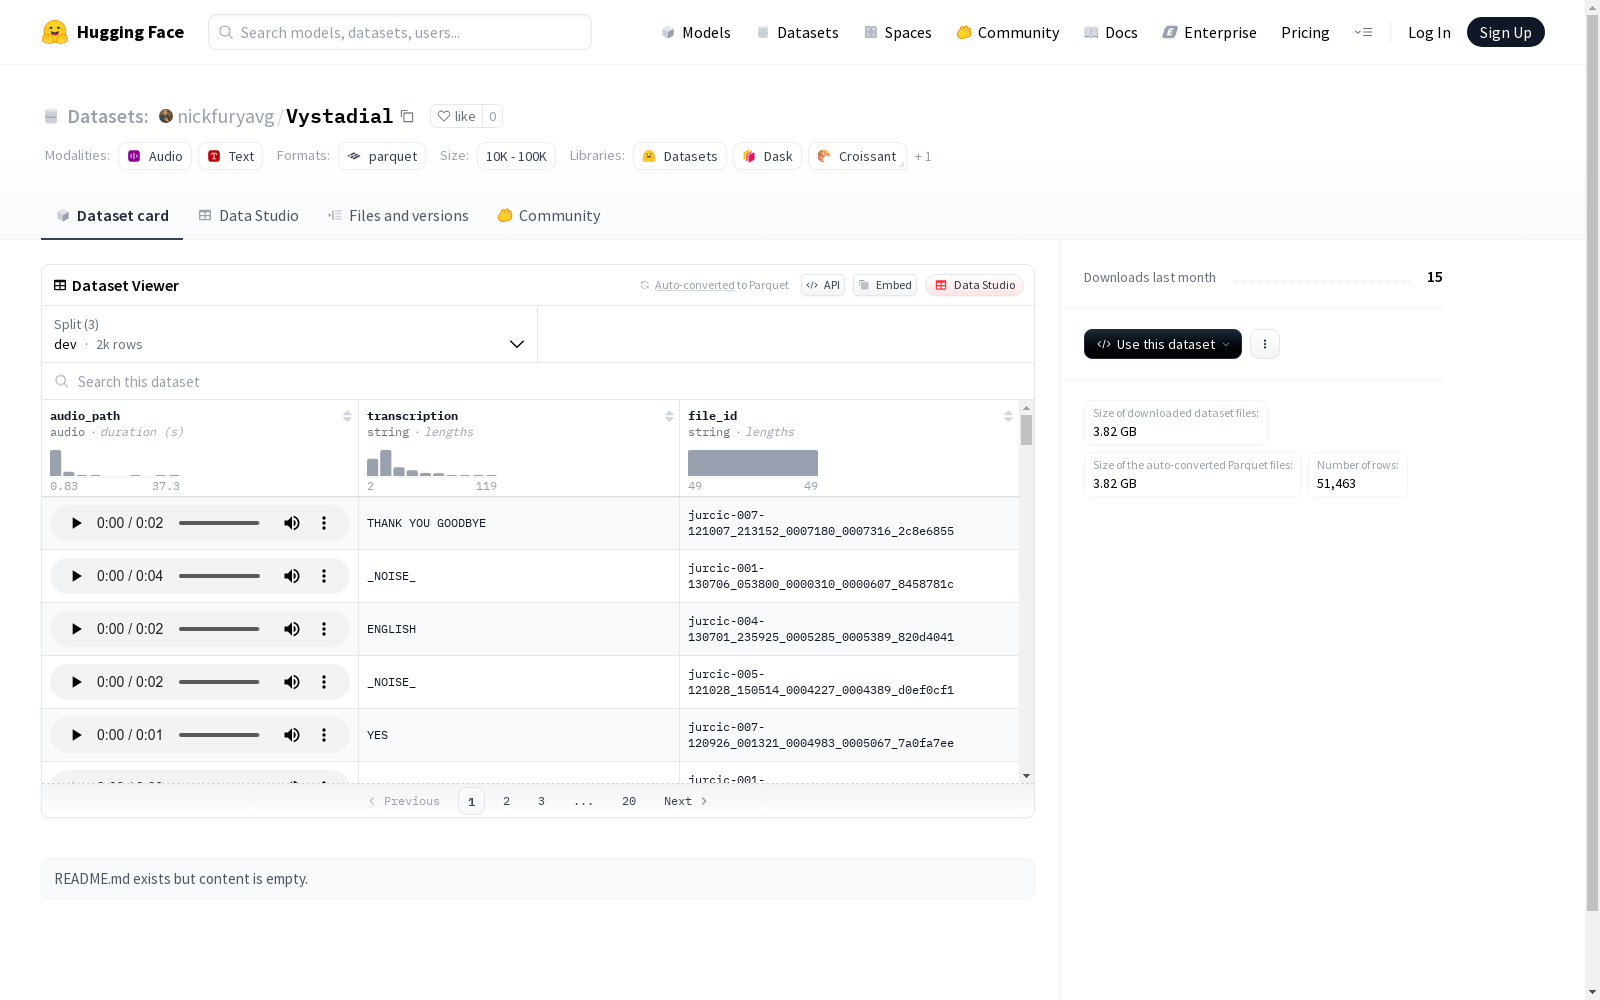Focus the Search this dataset field
The image size is (1600, 1000).
(x=538, y=382)
